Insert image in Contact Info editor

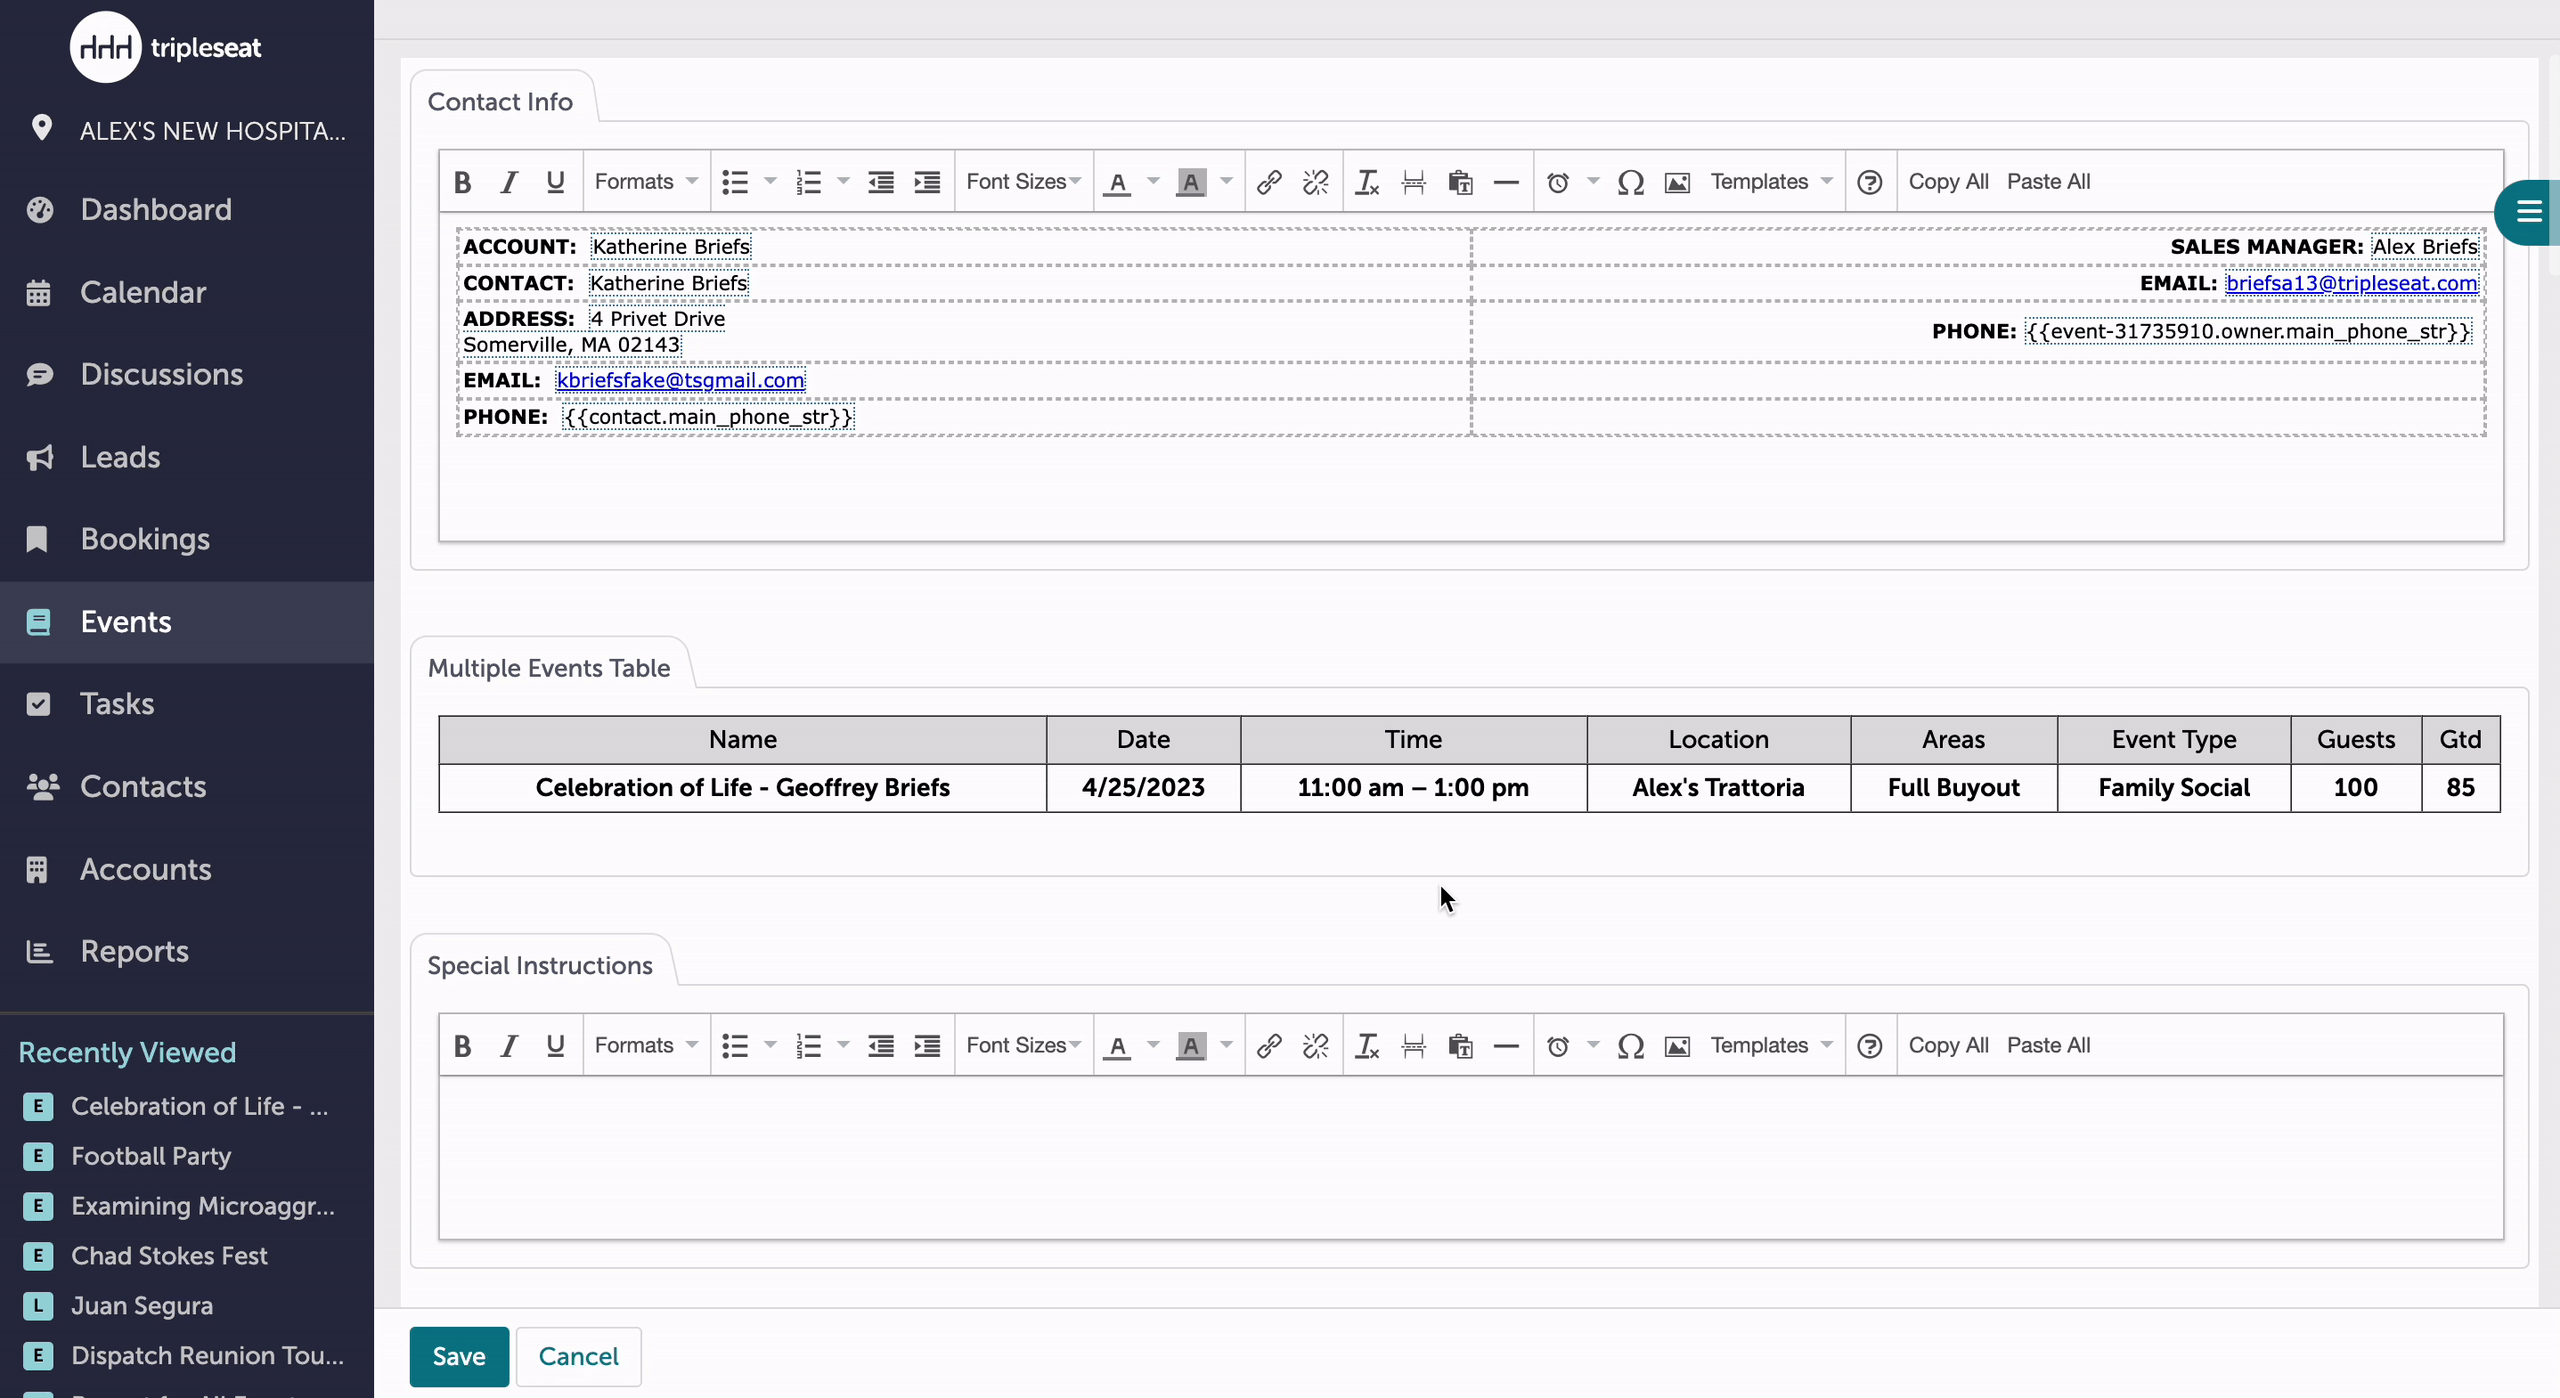point(1677,182)
